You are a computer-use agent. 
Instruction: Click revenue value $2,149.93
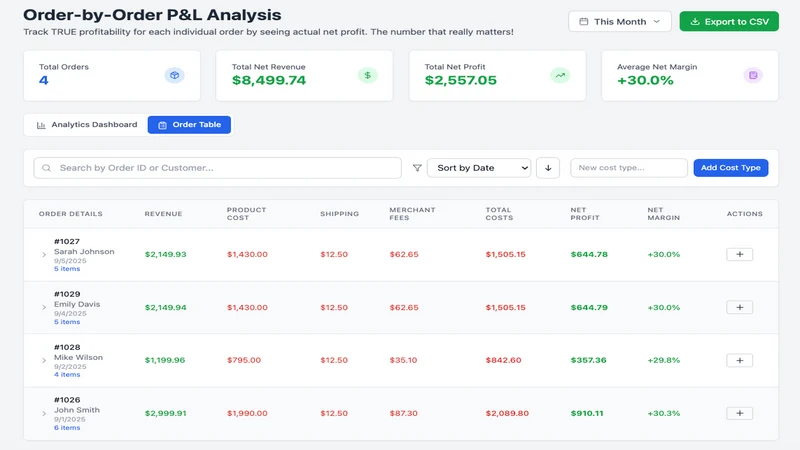coord(165,255)
